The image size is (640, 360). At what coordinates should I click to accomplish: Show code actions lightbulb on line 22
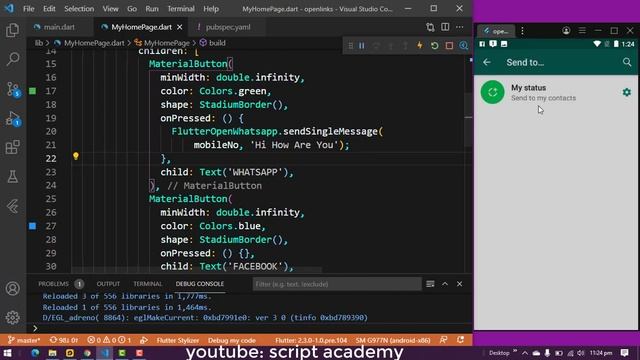pos(76,156)
